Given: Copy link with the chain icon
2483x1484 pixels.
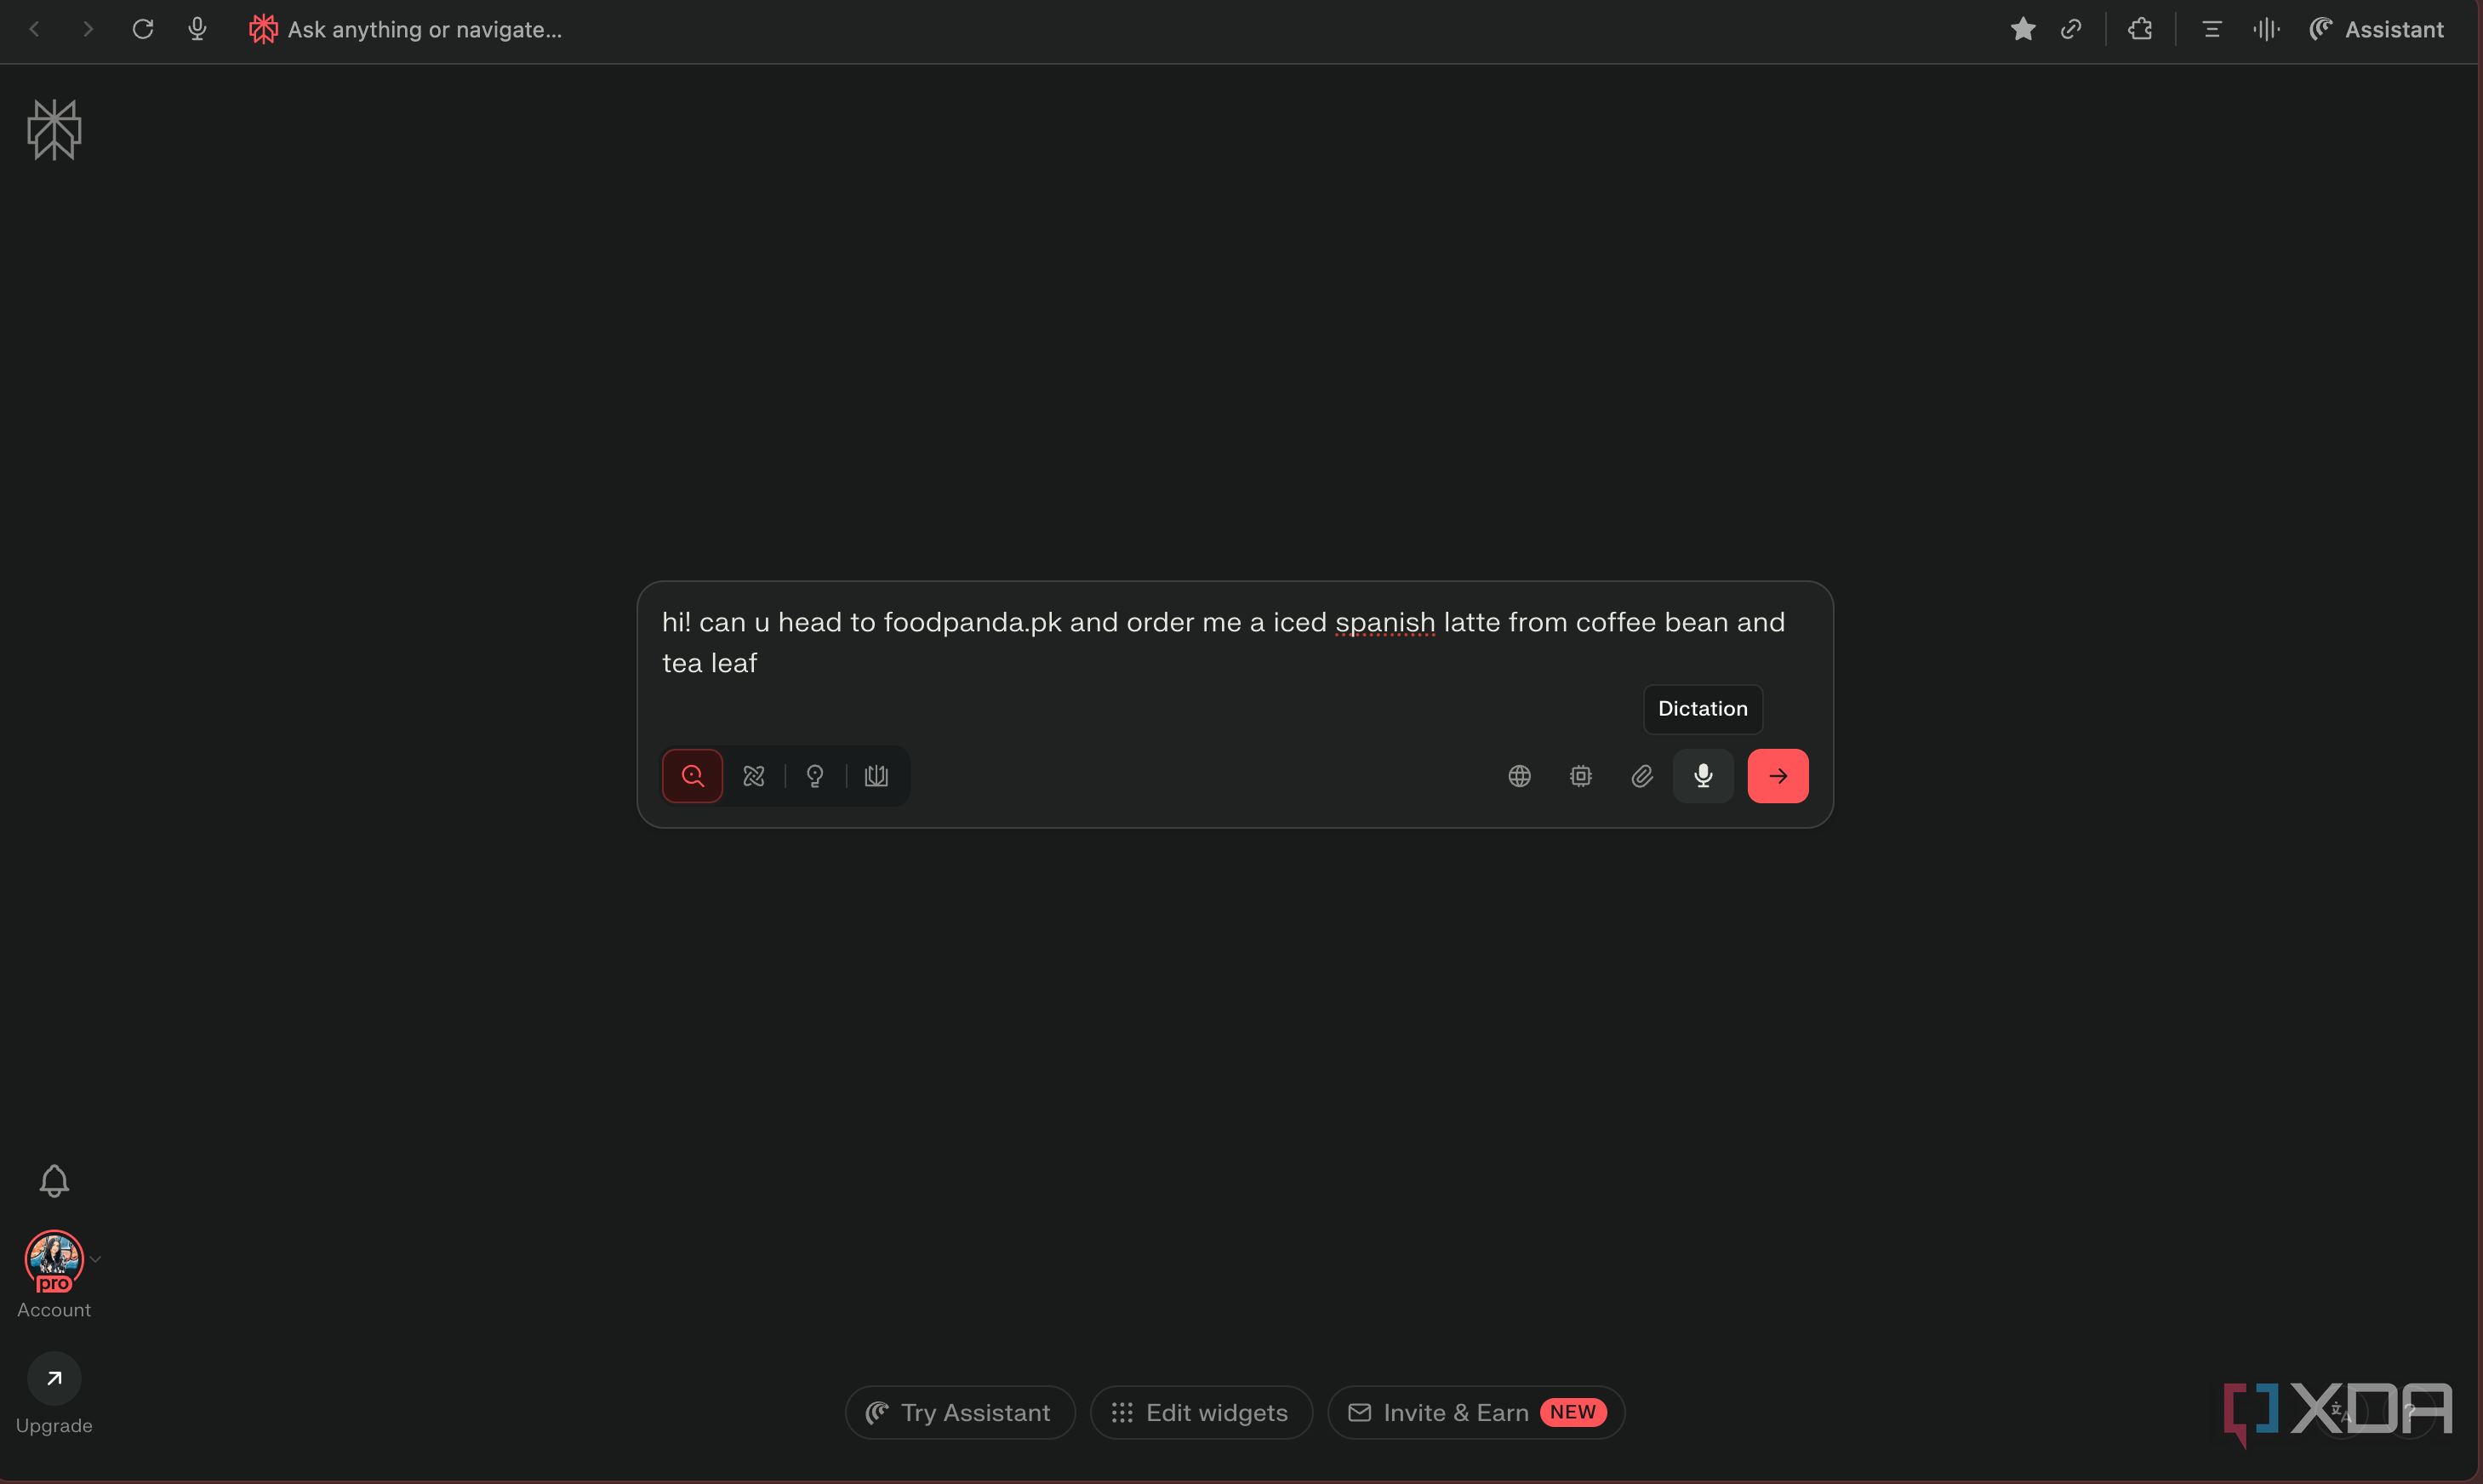Looking at the screenshot, I should click(2071, 29).
